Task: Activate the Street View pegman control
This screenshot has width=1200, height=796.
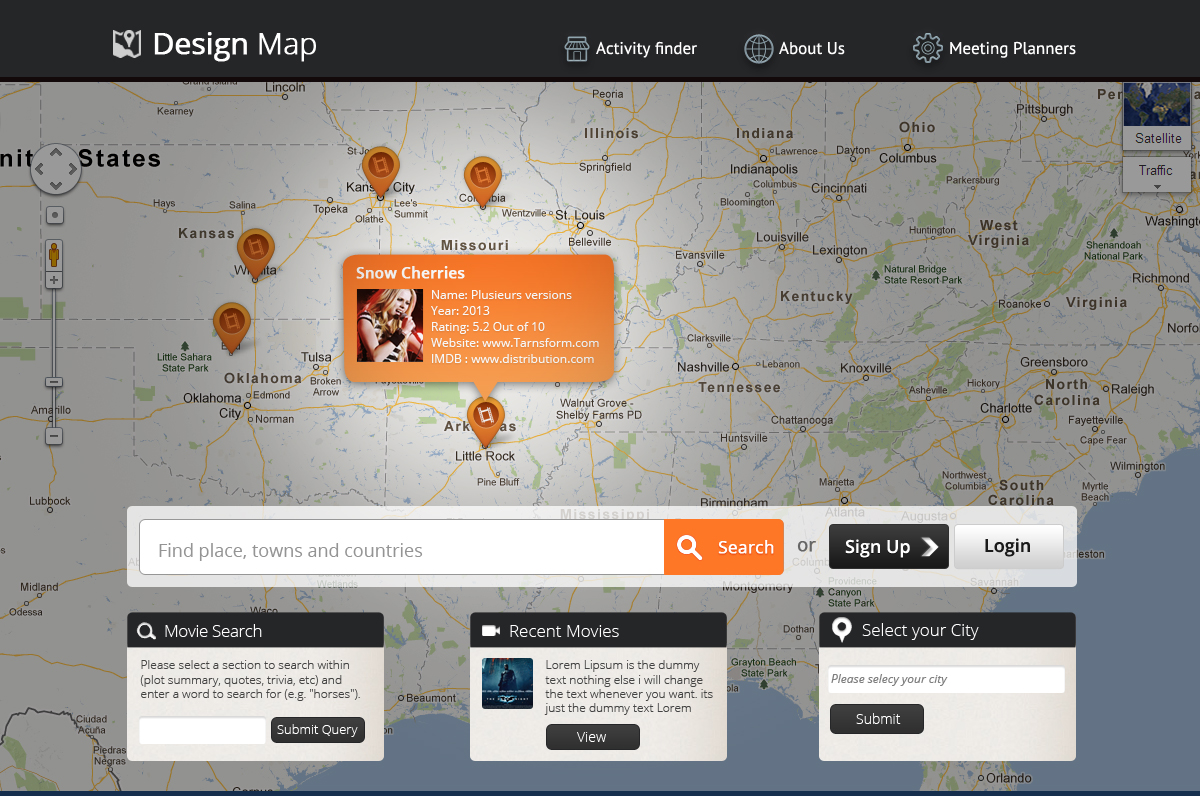Action: coord(54,254)
